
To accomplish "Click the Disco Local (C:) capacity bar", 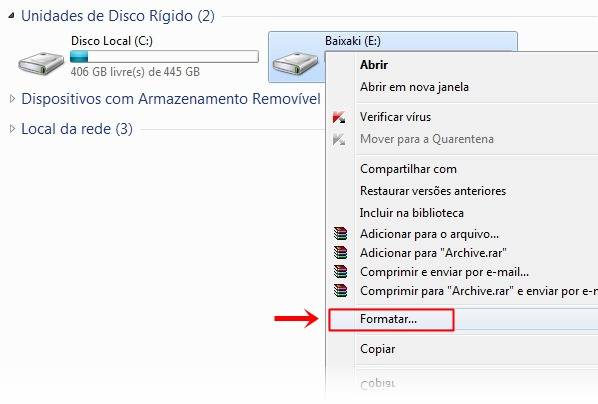I will (164, 56).
